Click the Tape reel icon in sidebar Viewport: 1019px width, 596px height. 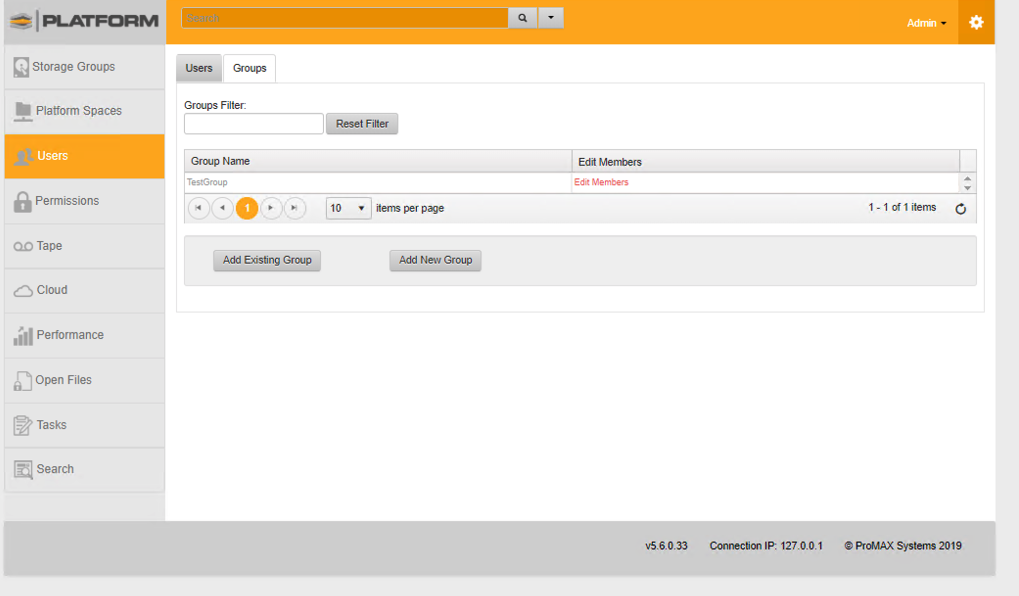pos(23,246)
